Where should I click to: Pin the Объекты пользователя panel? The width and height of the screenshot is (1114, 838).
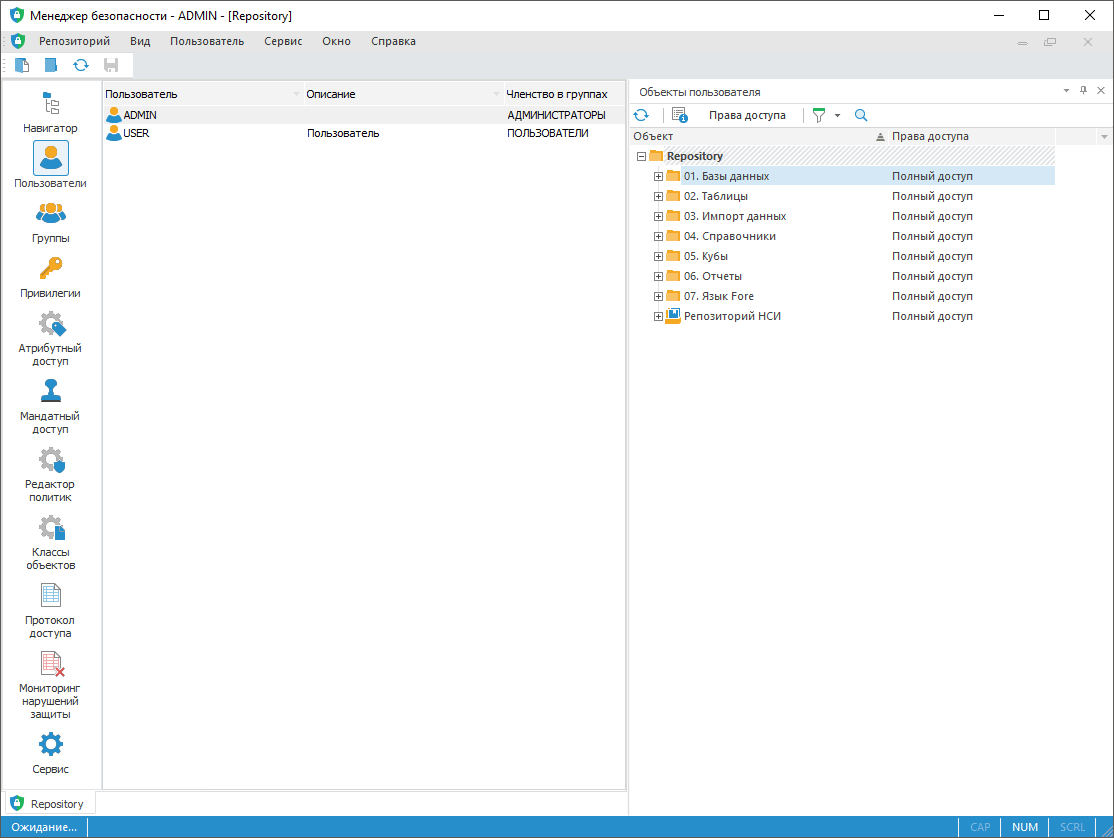1083,91
